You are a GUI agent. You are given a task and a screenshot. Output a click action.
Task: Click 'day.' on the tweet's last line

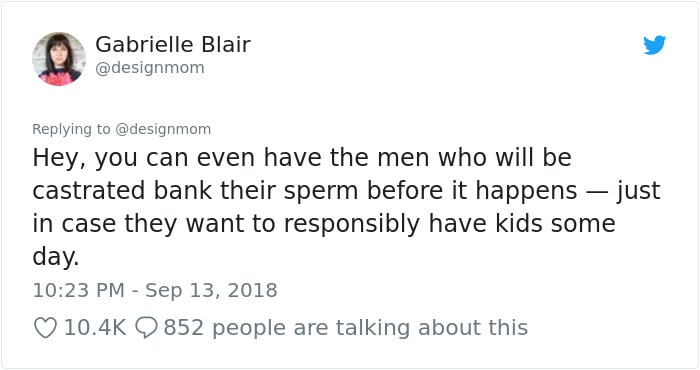tap(56, 258)
